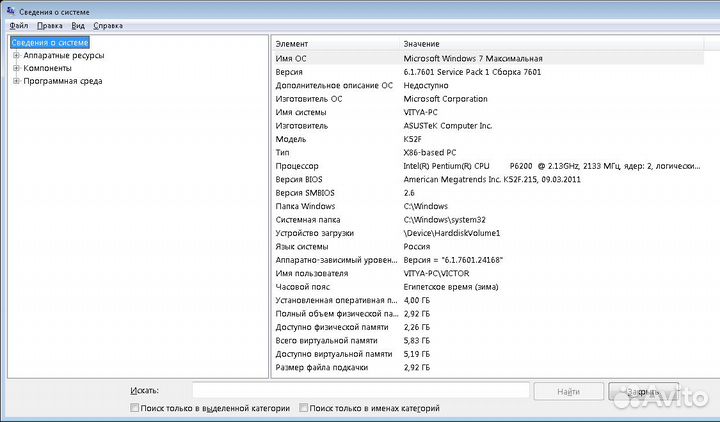This screenshot has width=720, height=422.
Task: Select the Всего виртуальной памяти row
Action: click(x=488, y=341)
